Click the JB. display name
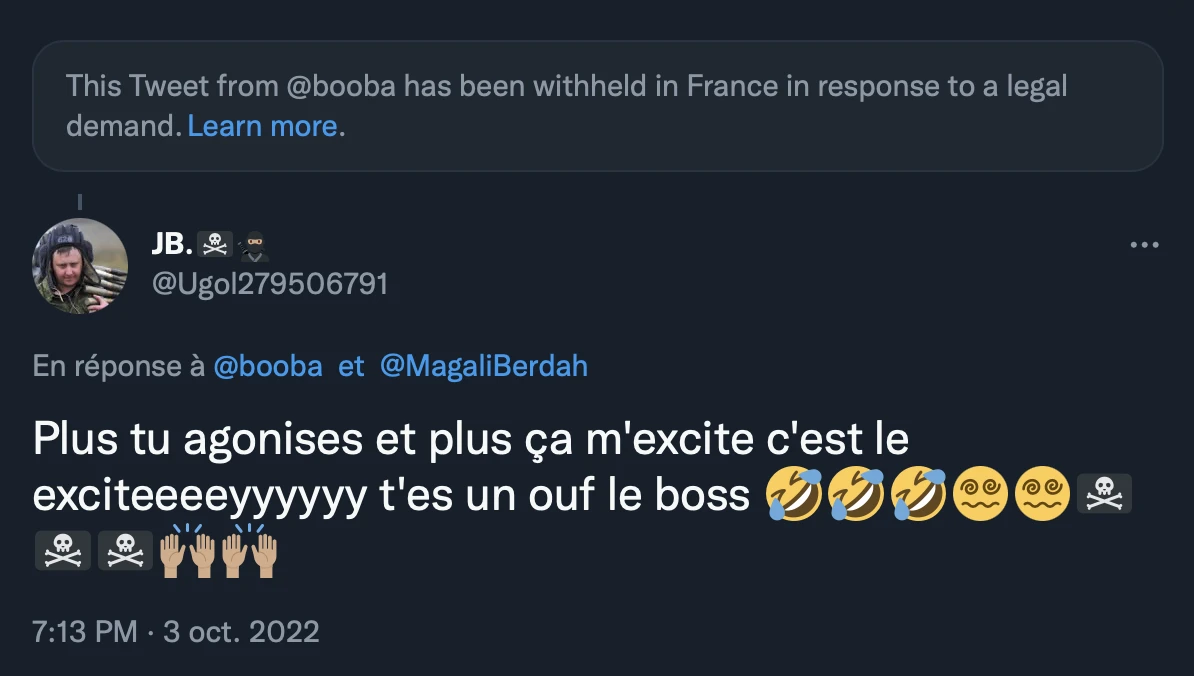Image resolution: width=1194 pixels, height=676 pixels. pos(172,243)
